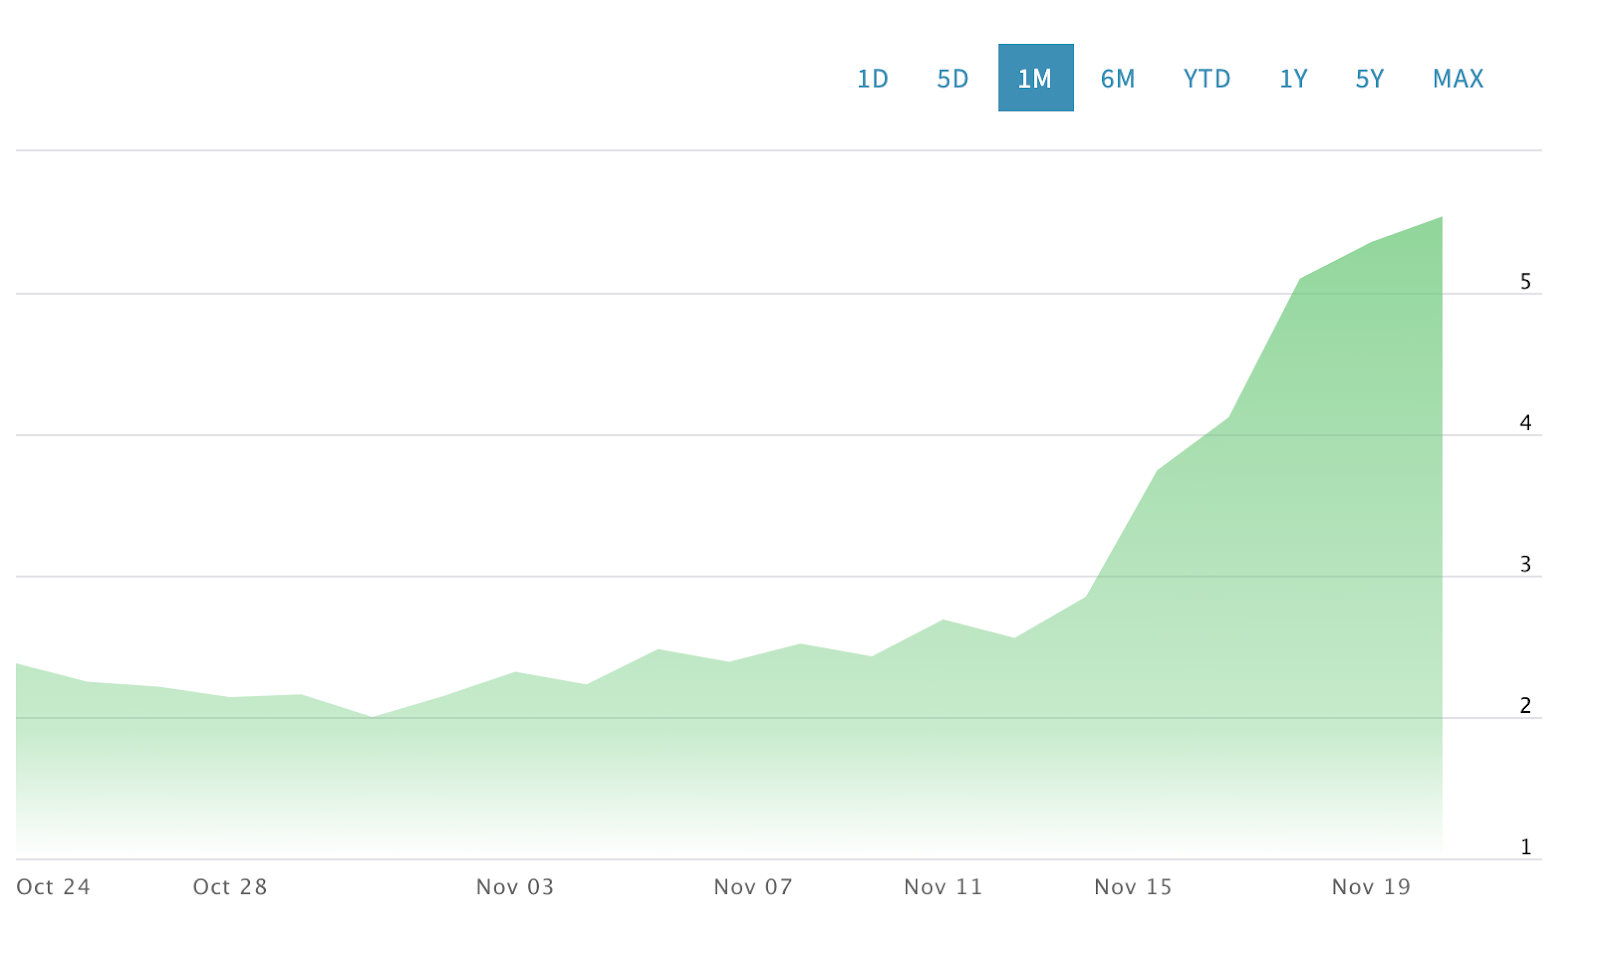Click the lowest dip of the area chart
1600x958 pixels.
pos(372,717)
